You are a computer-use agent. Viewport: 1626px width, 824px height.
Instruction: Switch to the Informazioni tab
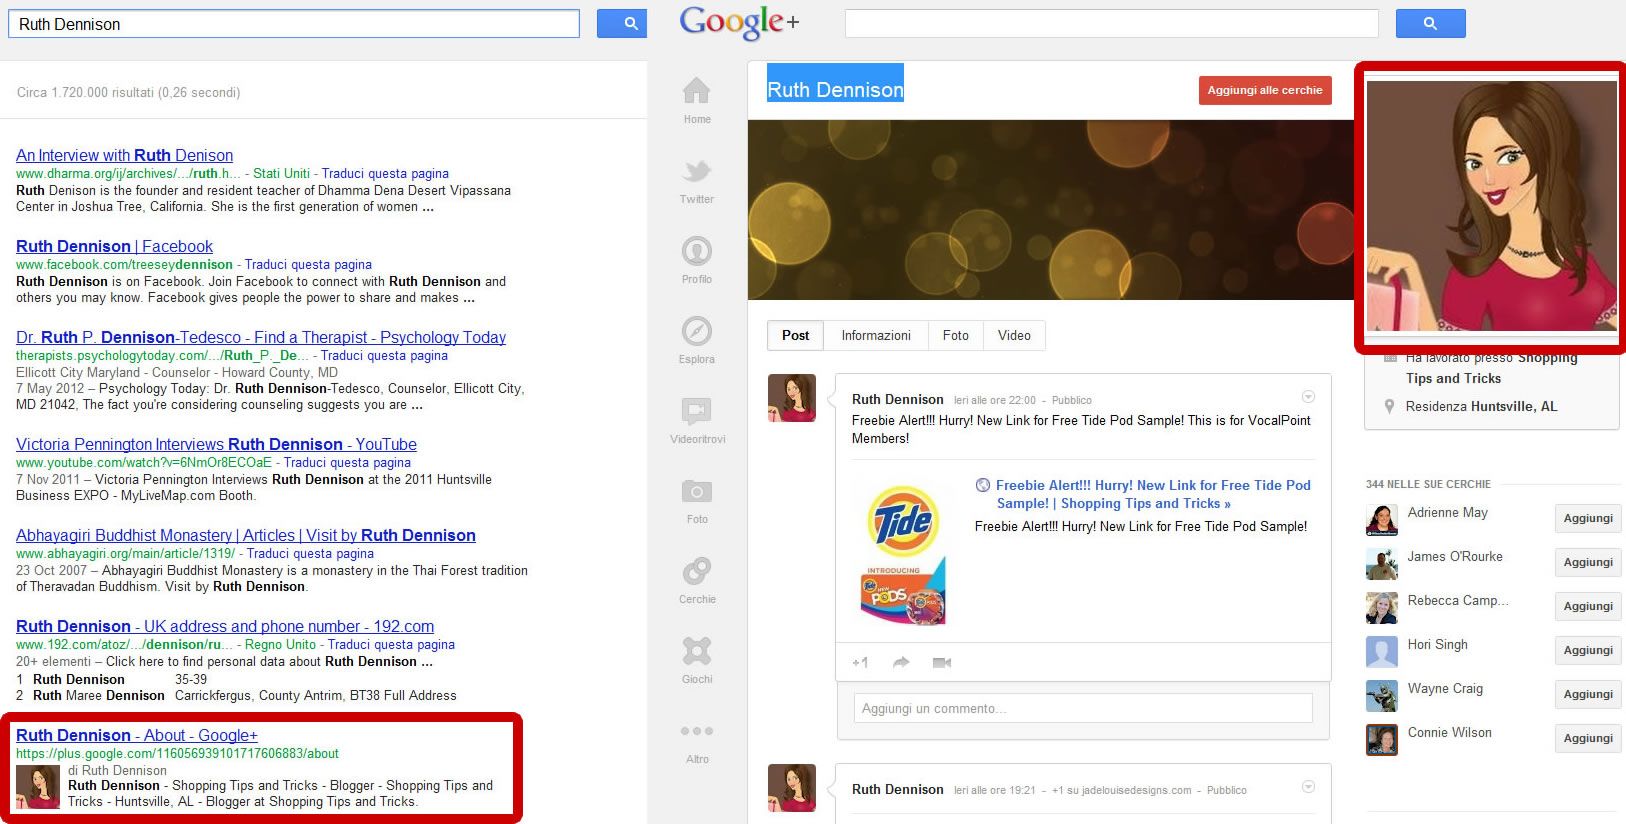(876, 336)
